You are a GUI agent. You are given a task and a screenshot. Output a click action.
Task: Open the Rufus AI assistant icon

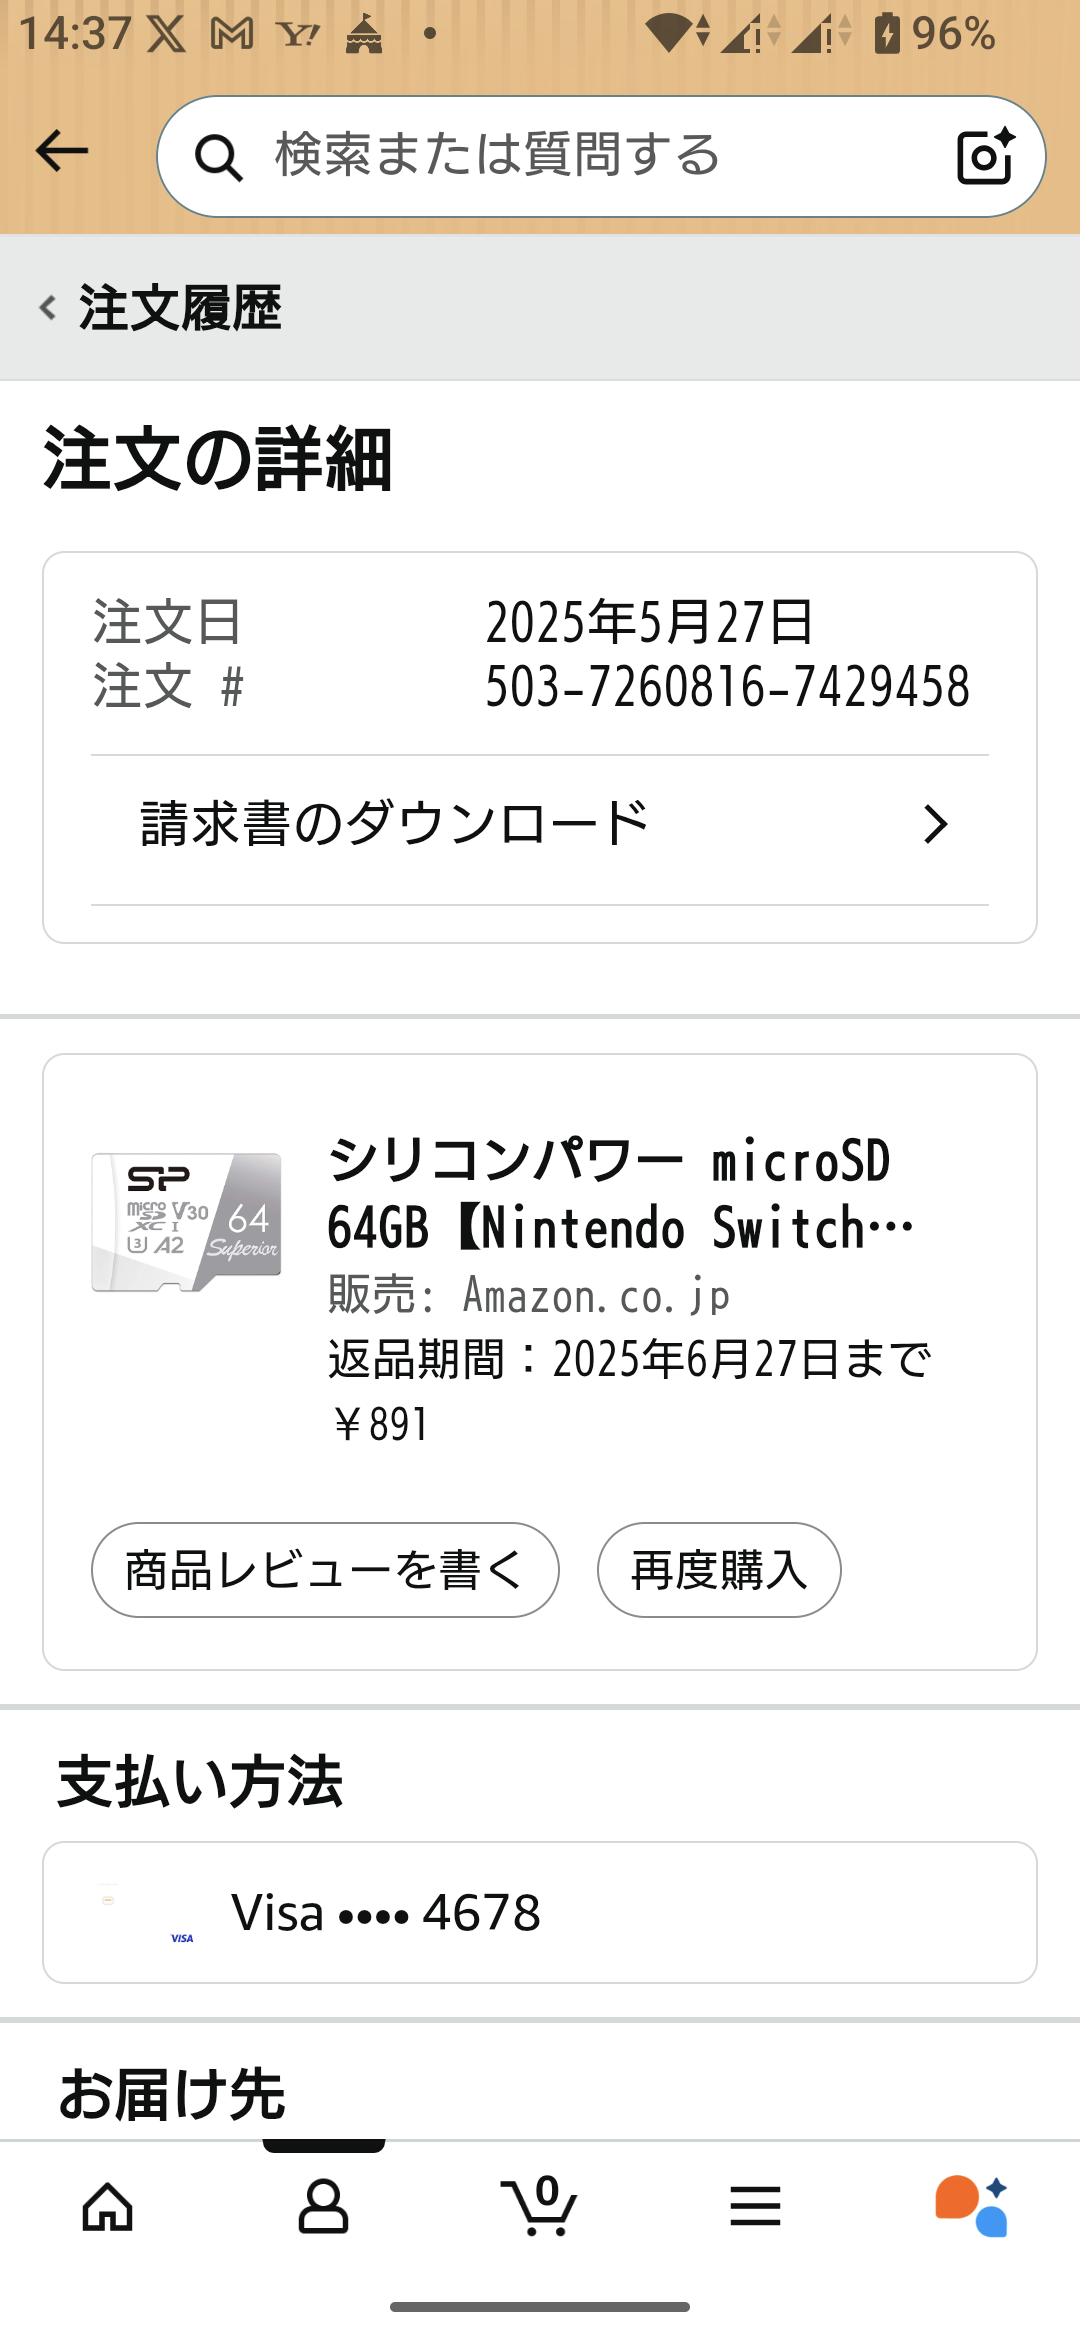pyautogui.click(x=971, y=2206)
